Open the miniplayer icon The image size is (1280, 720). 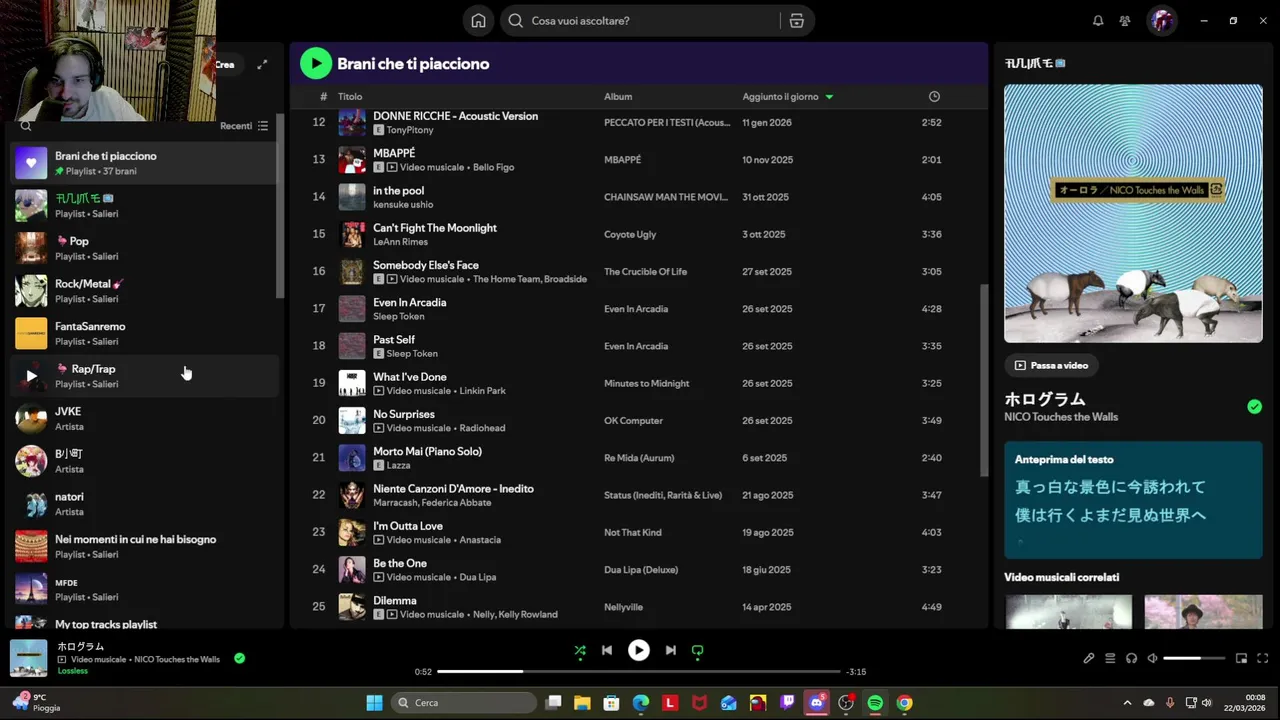[x=1241, y=658]
